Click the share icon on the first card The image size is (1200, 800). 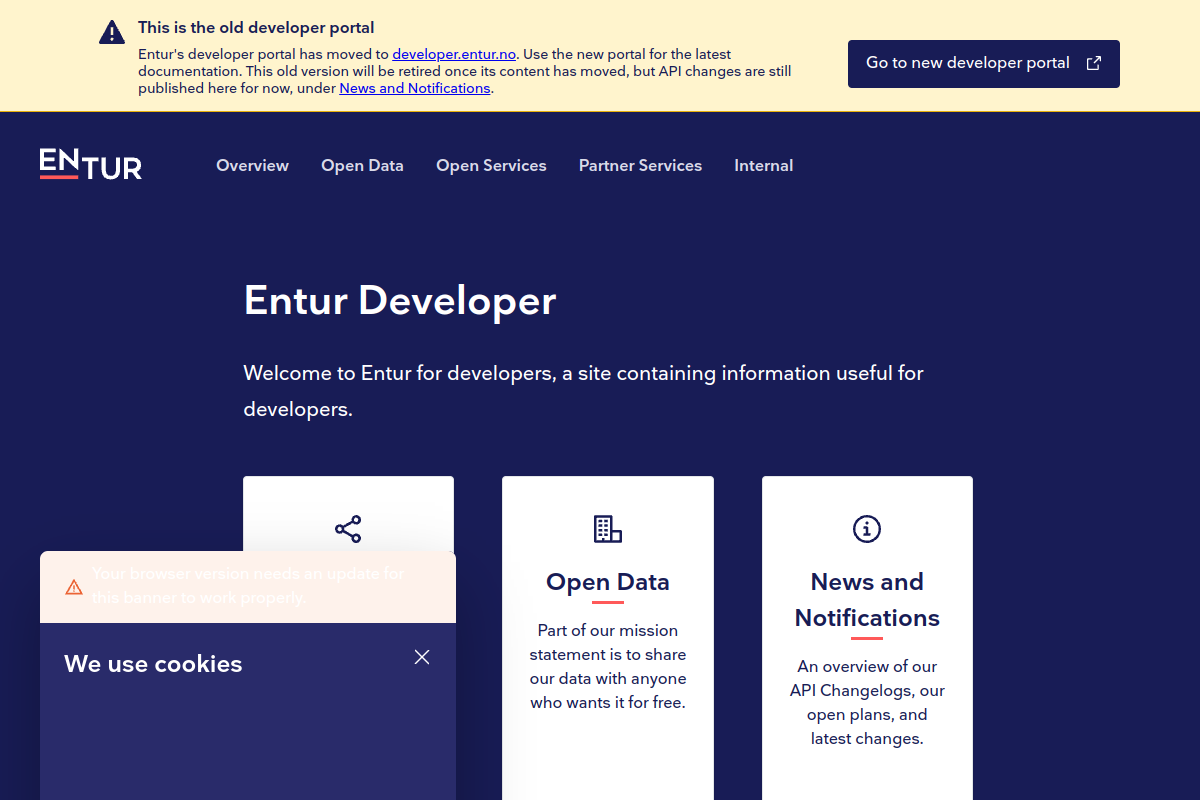coord(348,529)
